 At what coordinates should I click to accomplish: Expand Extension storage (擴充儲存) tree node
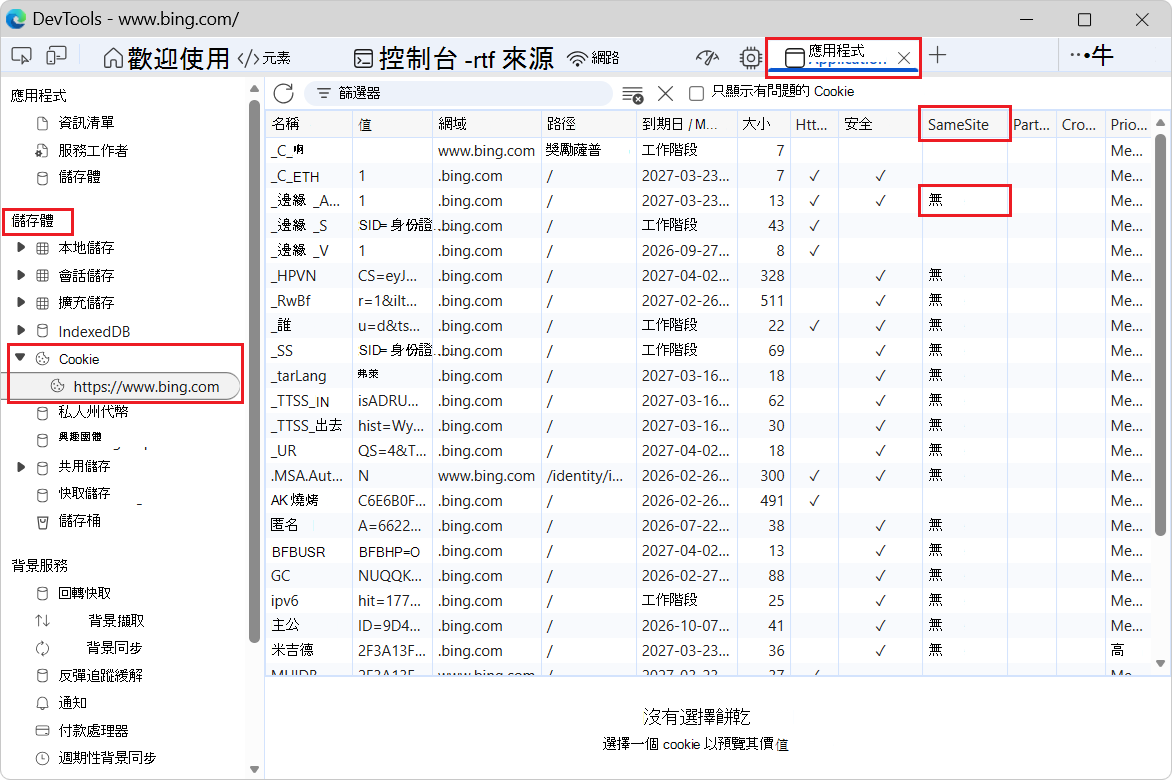click(x=21, y=303)
